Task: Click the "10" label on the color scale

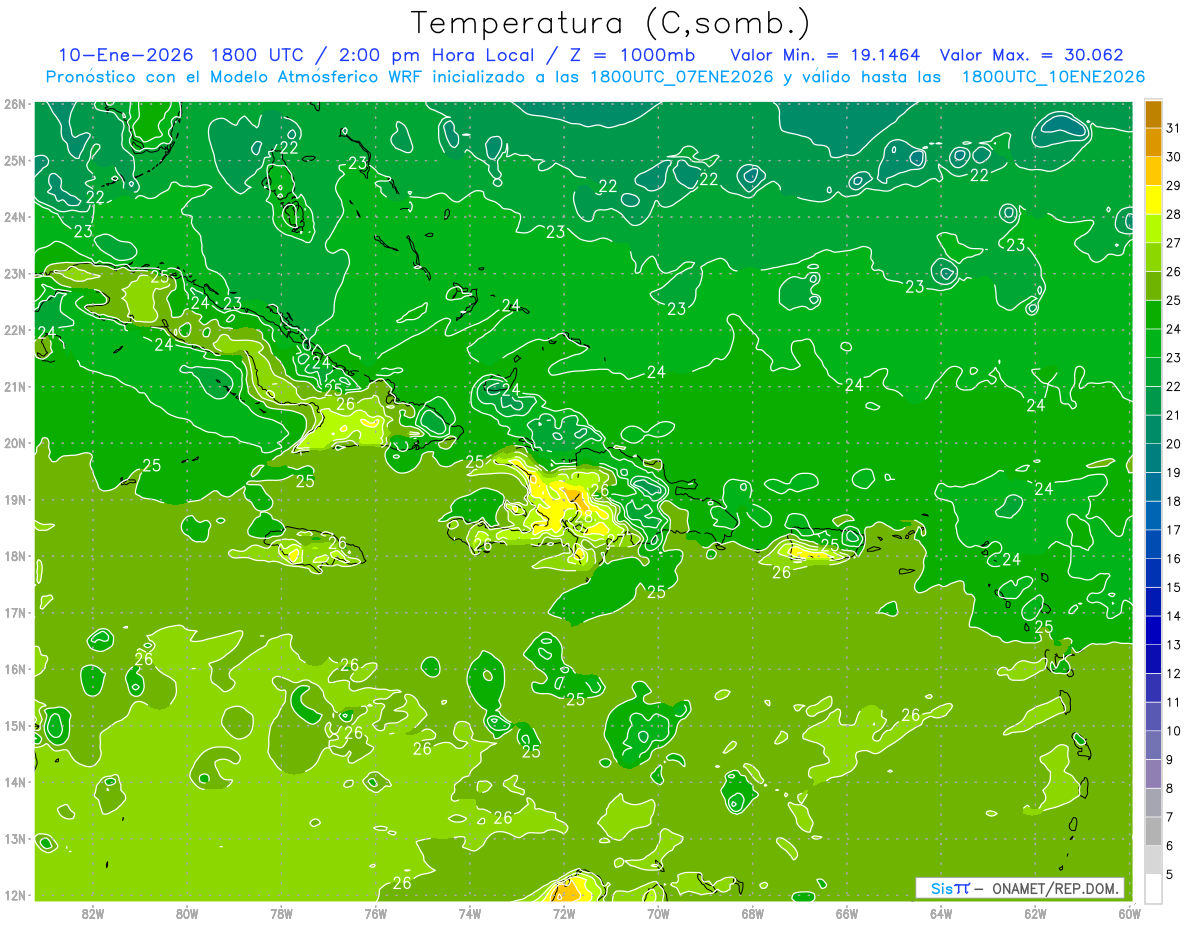Action: 1174,731
